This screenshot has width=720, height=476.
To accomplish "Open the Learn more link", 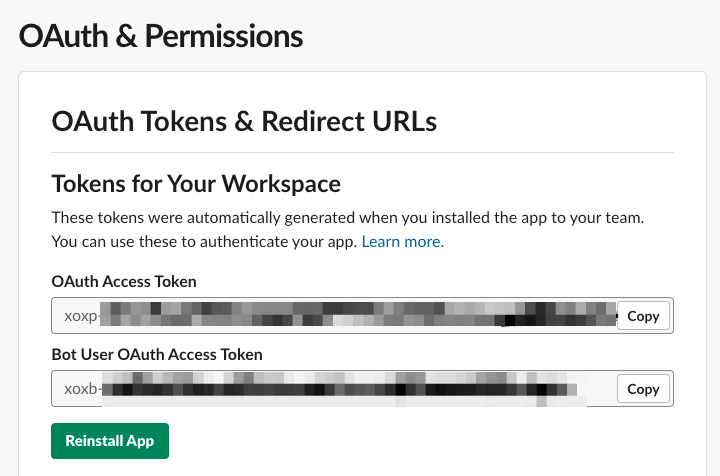I will point(403,241).
